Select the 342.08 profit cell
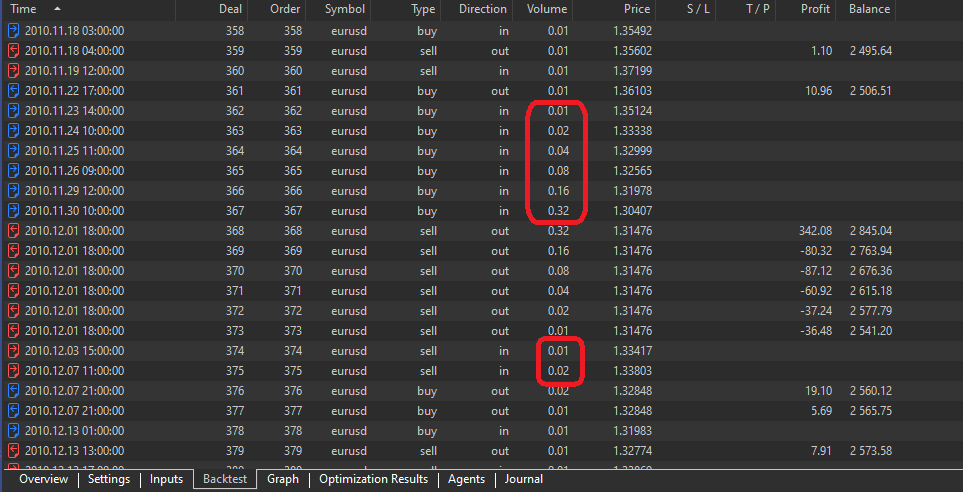 tap(814, 231)
